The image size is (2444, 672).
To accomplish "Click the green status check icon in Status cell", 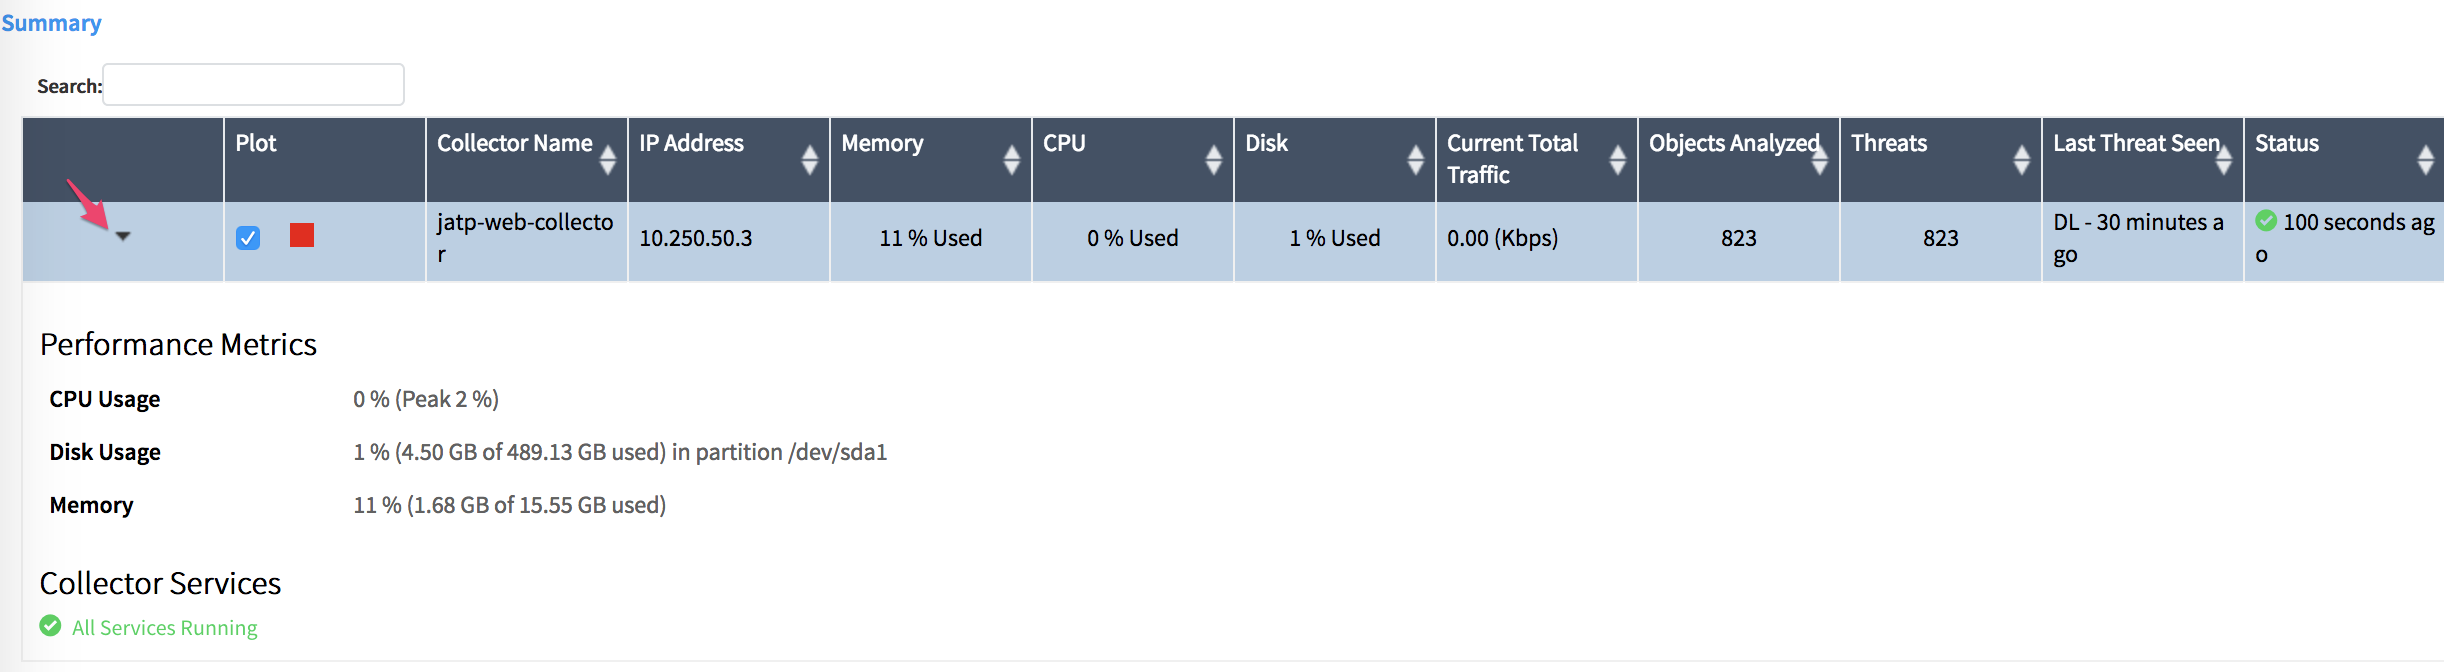I will pos(2266,221).
